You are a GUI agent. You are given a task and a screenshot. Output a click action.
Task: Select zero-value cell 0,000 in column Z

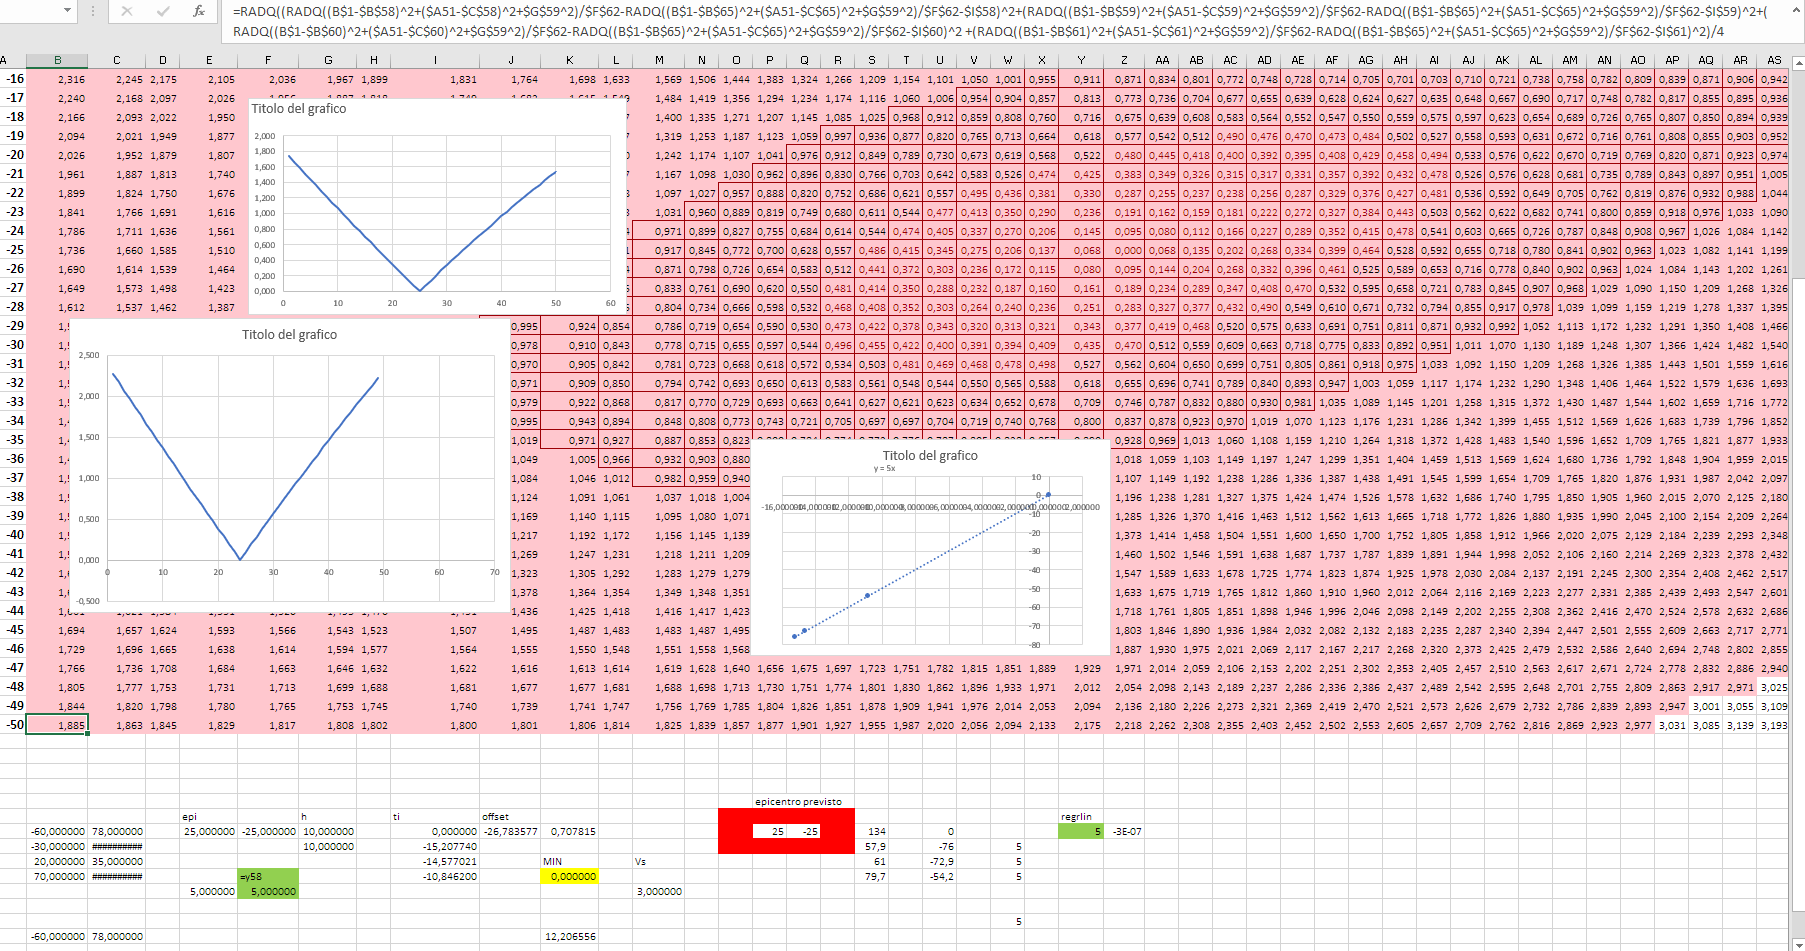click(1124, 250)
